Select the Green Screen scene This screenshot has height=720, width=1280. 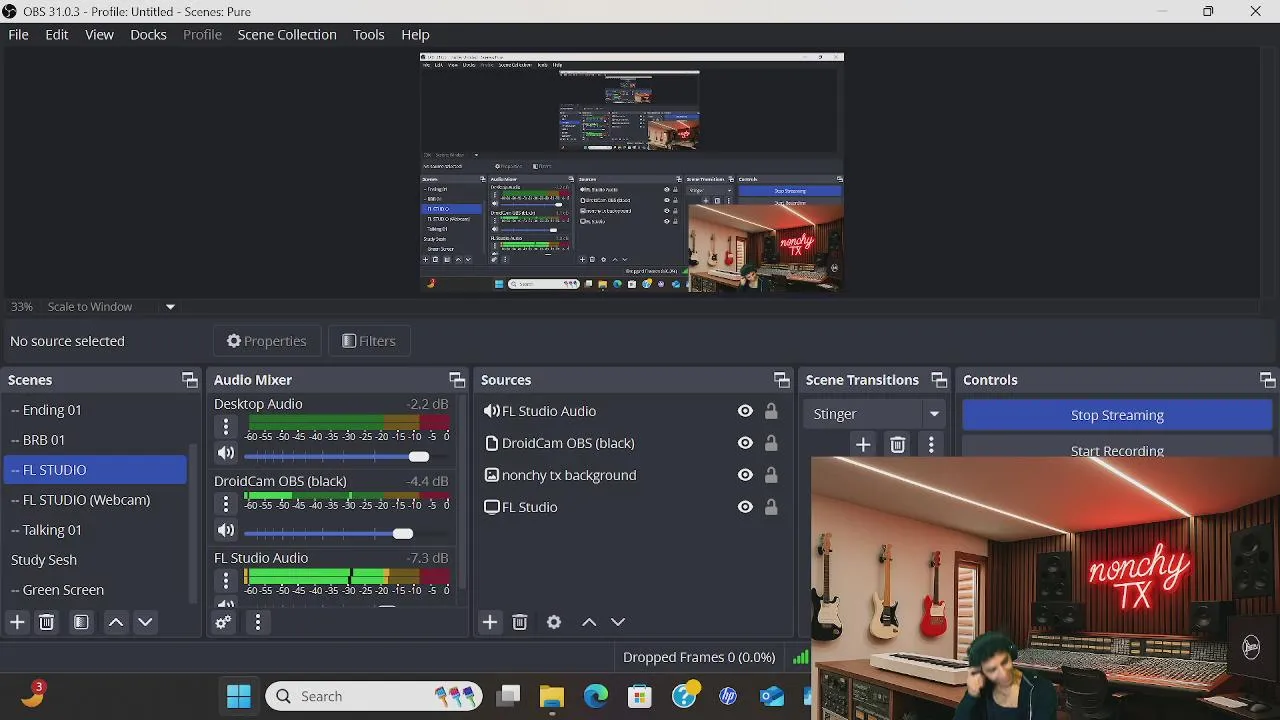tap(95, 590)
